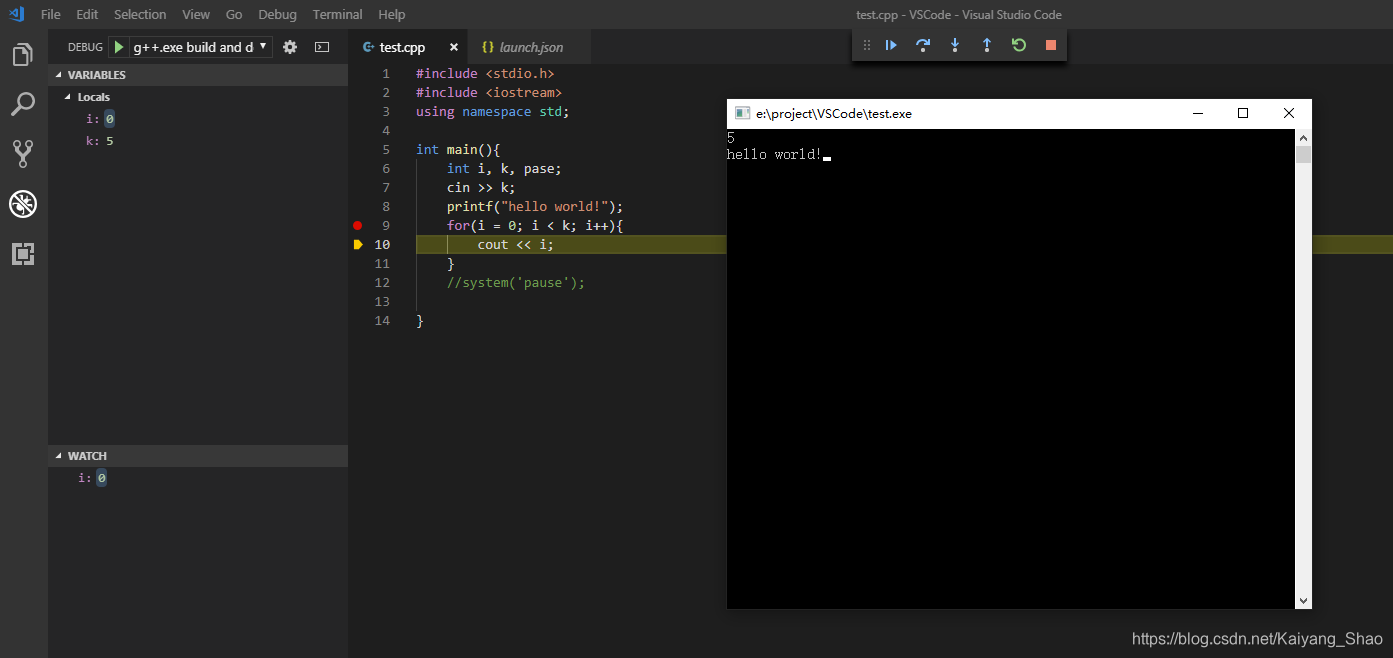The height and width of the screenshot is (658, 1393).
Task: Toggle the breakpoint on line 9
Action: 357,225
